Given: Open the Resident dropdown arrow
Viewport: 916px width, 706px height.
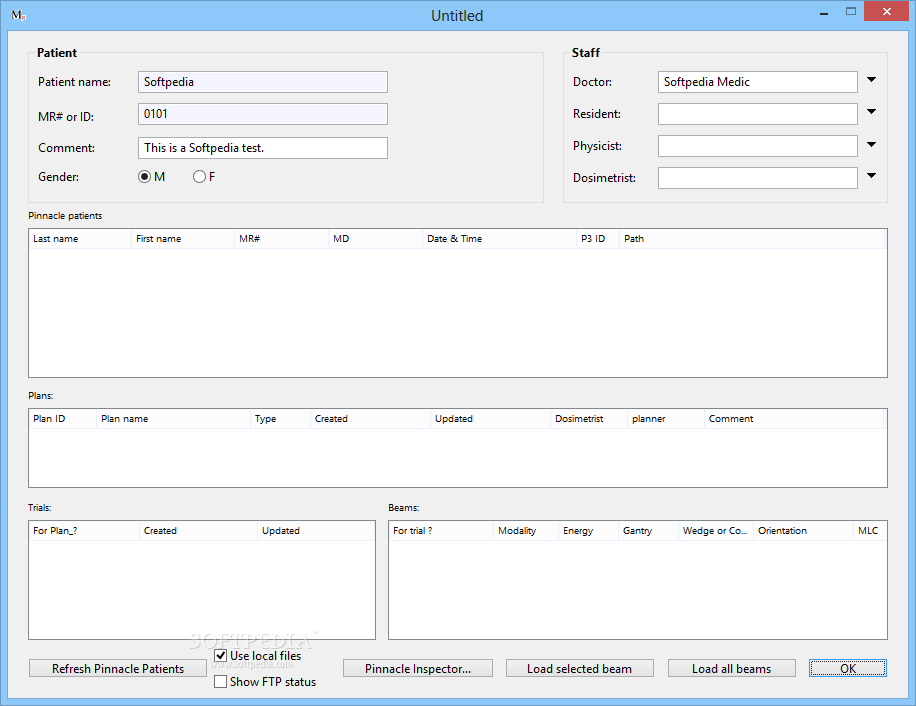Looking at the screenshot, I should tap(871, 112).
